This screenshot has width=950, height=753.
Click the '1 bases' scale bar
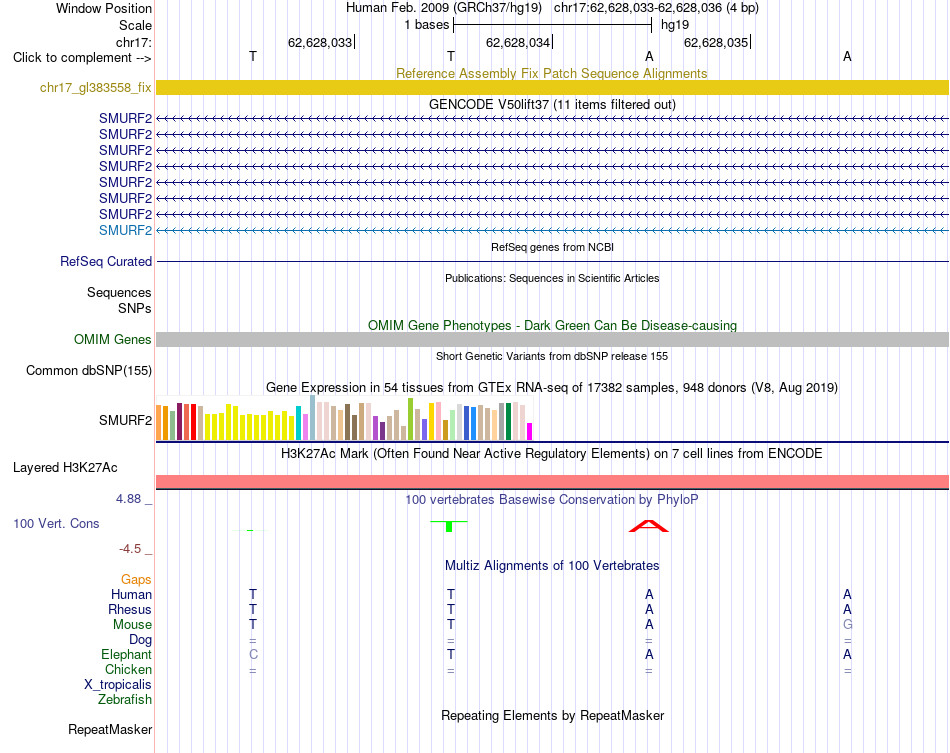[x=552, y=25]
